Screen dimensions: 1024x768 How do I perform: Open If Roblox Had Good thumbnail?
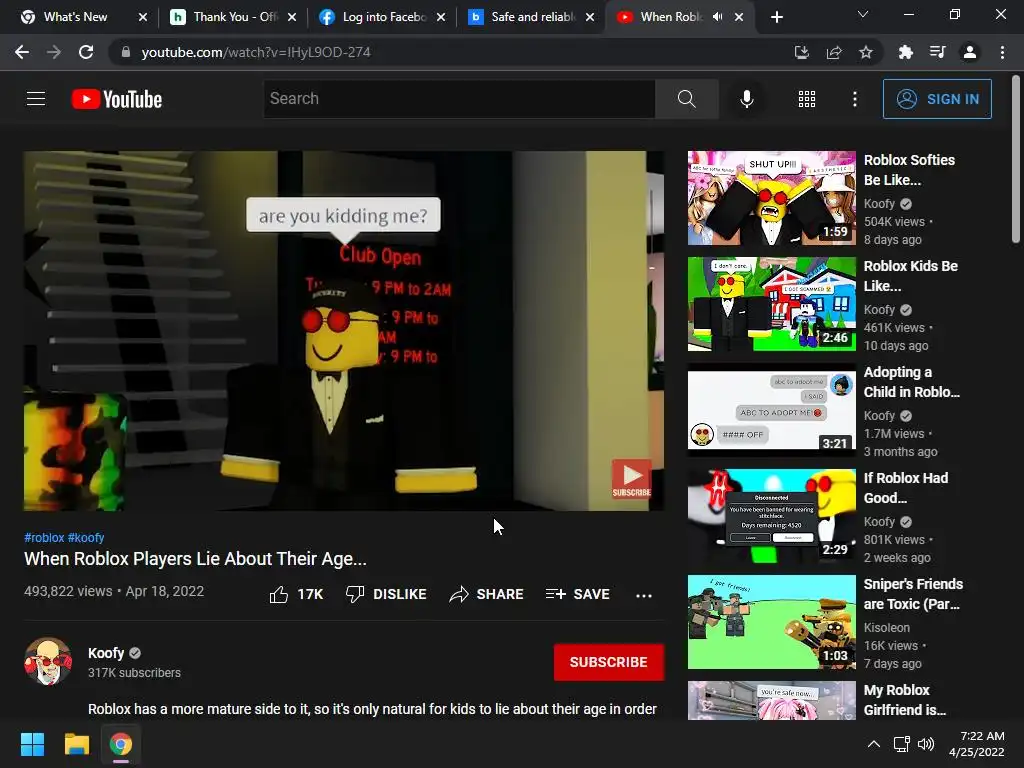[x=771, y=516]
